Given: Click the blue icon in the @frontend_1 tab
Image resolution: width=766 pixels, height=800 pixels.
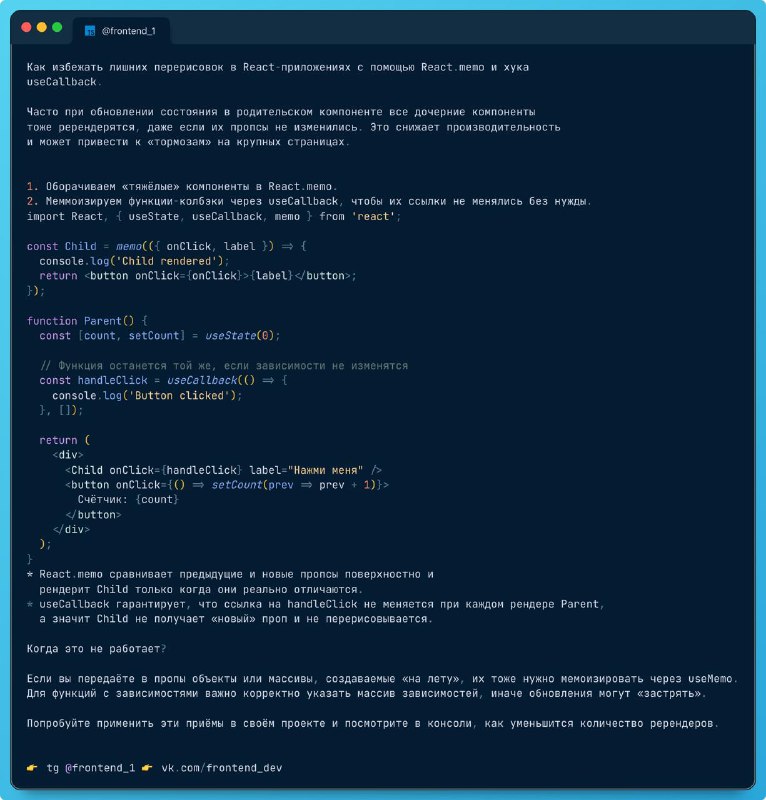Looking at the screenshot, I should tap(90, 31).
